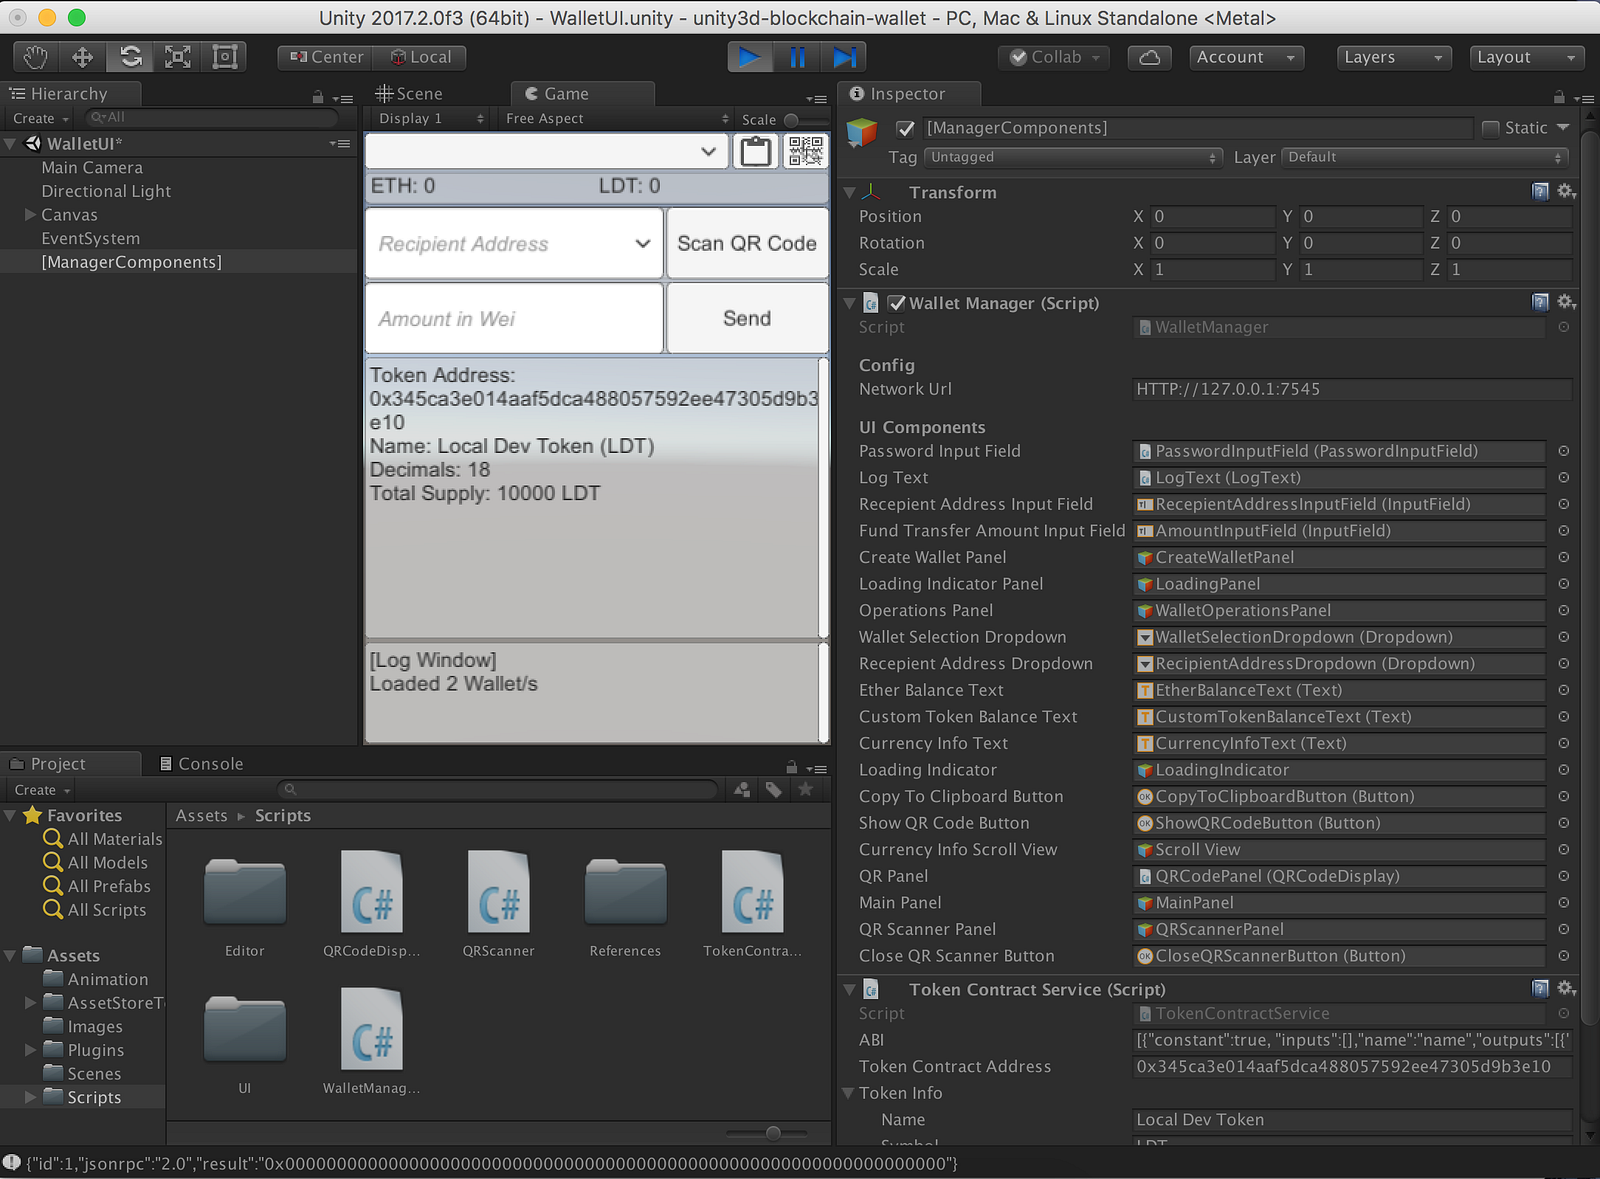Open the Project Create menu
The width and height of the screenshot is (1600, 1179).
click(42, 790)
